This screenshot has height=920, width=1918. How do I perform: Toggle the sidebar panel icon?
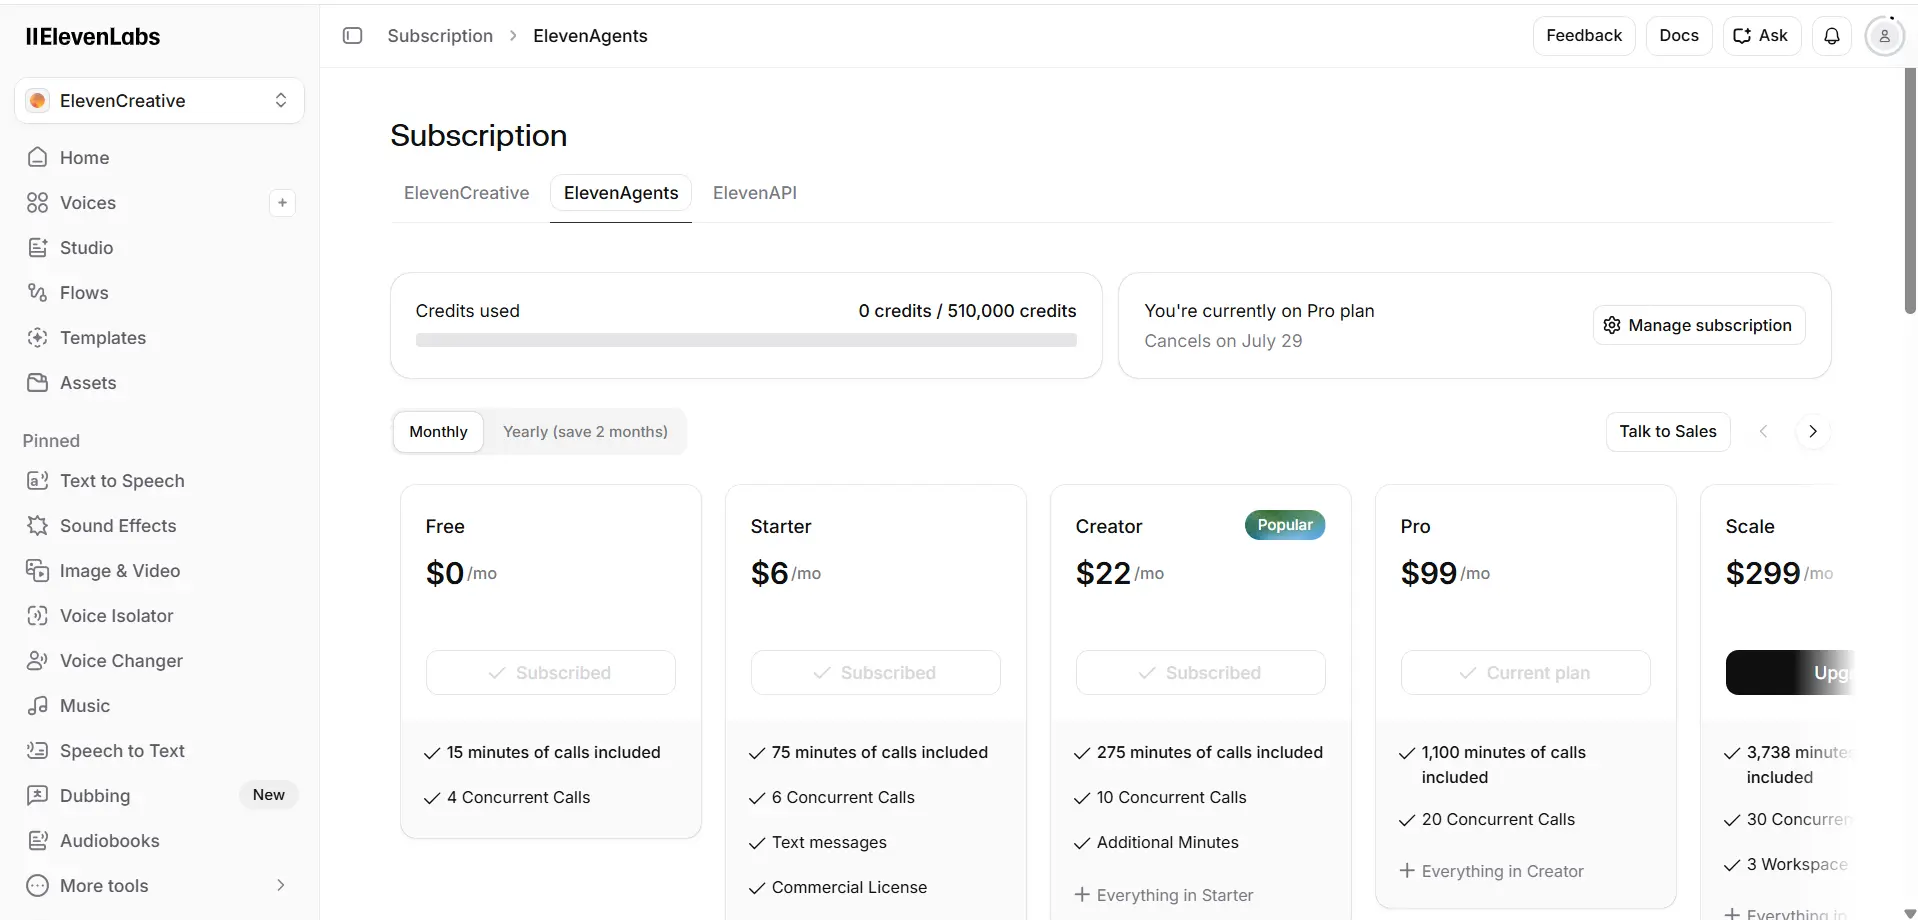352,36
